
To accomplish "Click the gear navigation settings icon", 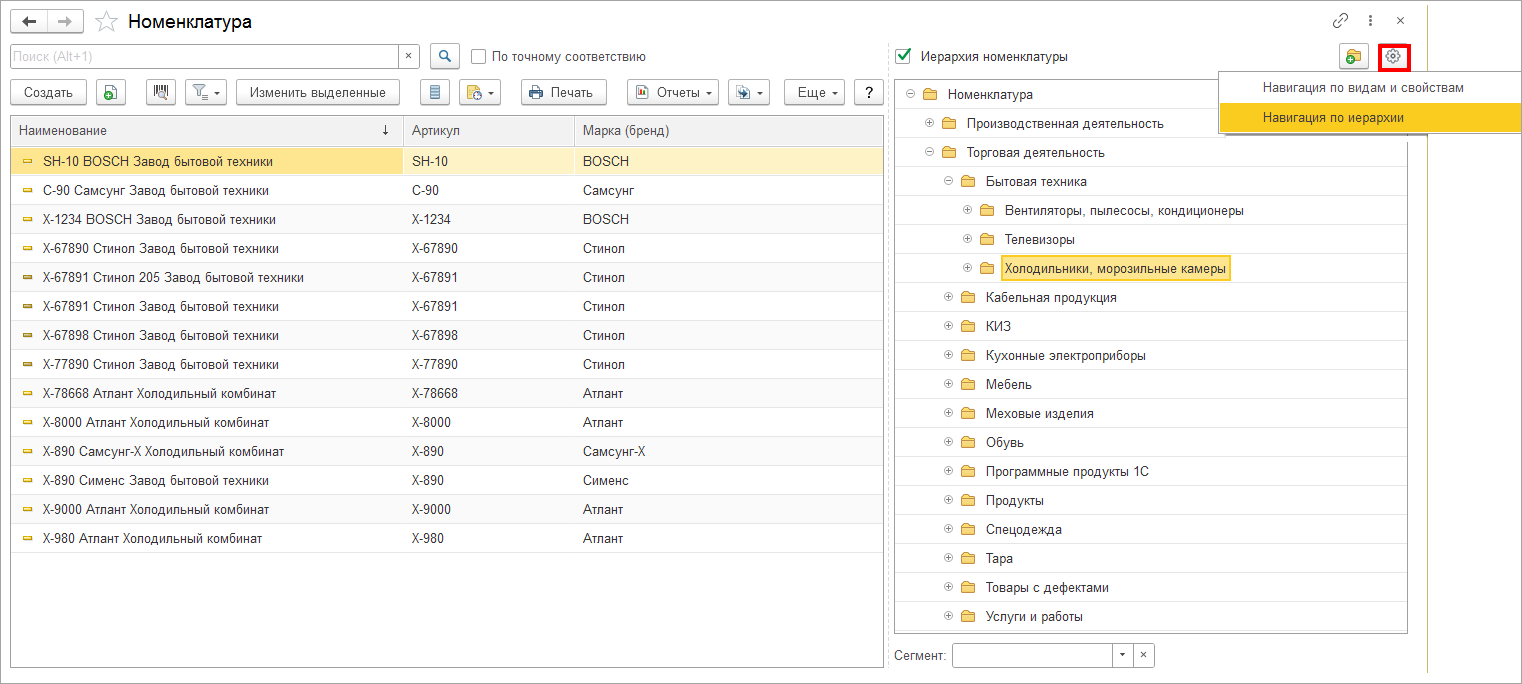I will (x=1392, y=57).
